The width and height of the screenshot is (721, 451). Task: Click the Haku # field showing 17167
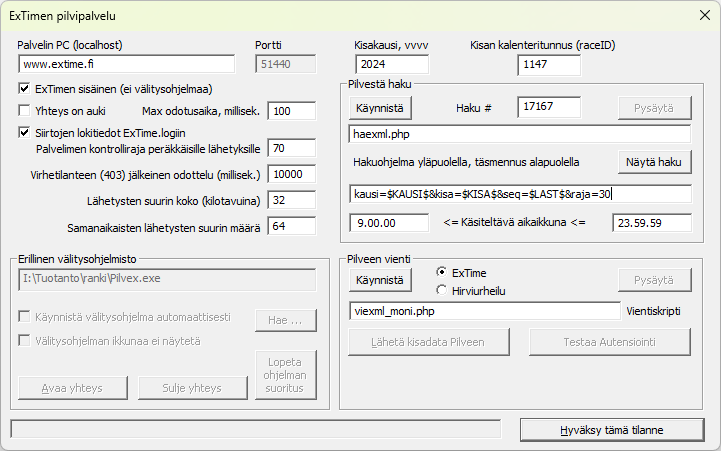[555, 107]
